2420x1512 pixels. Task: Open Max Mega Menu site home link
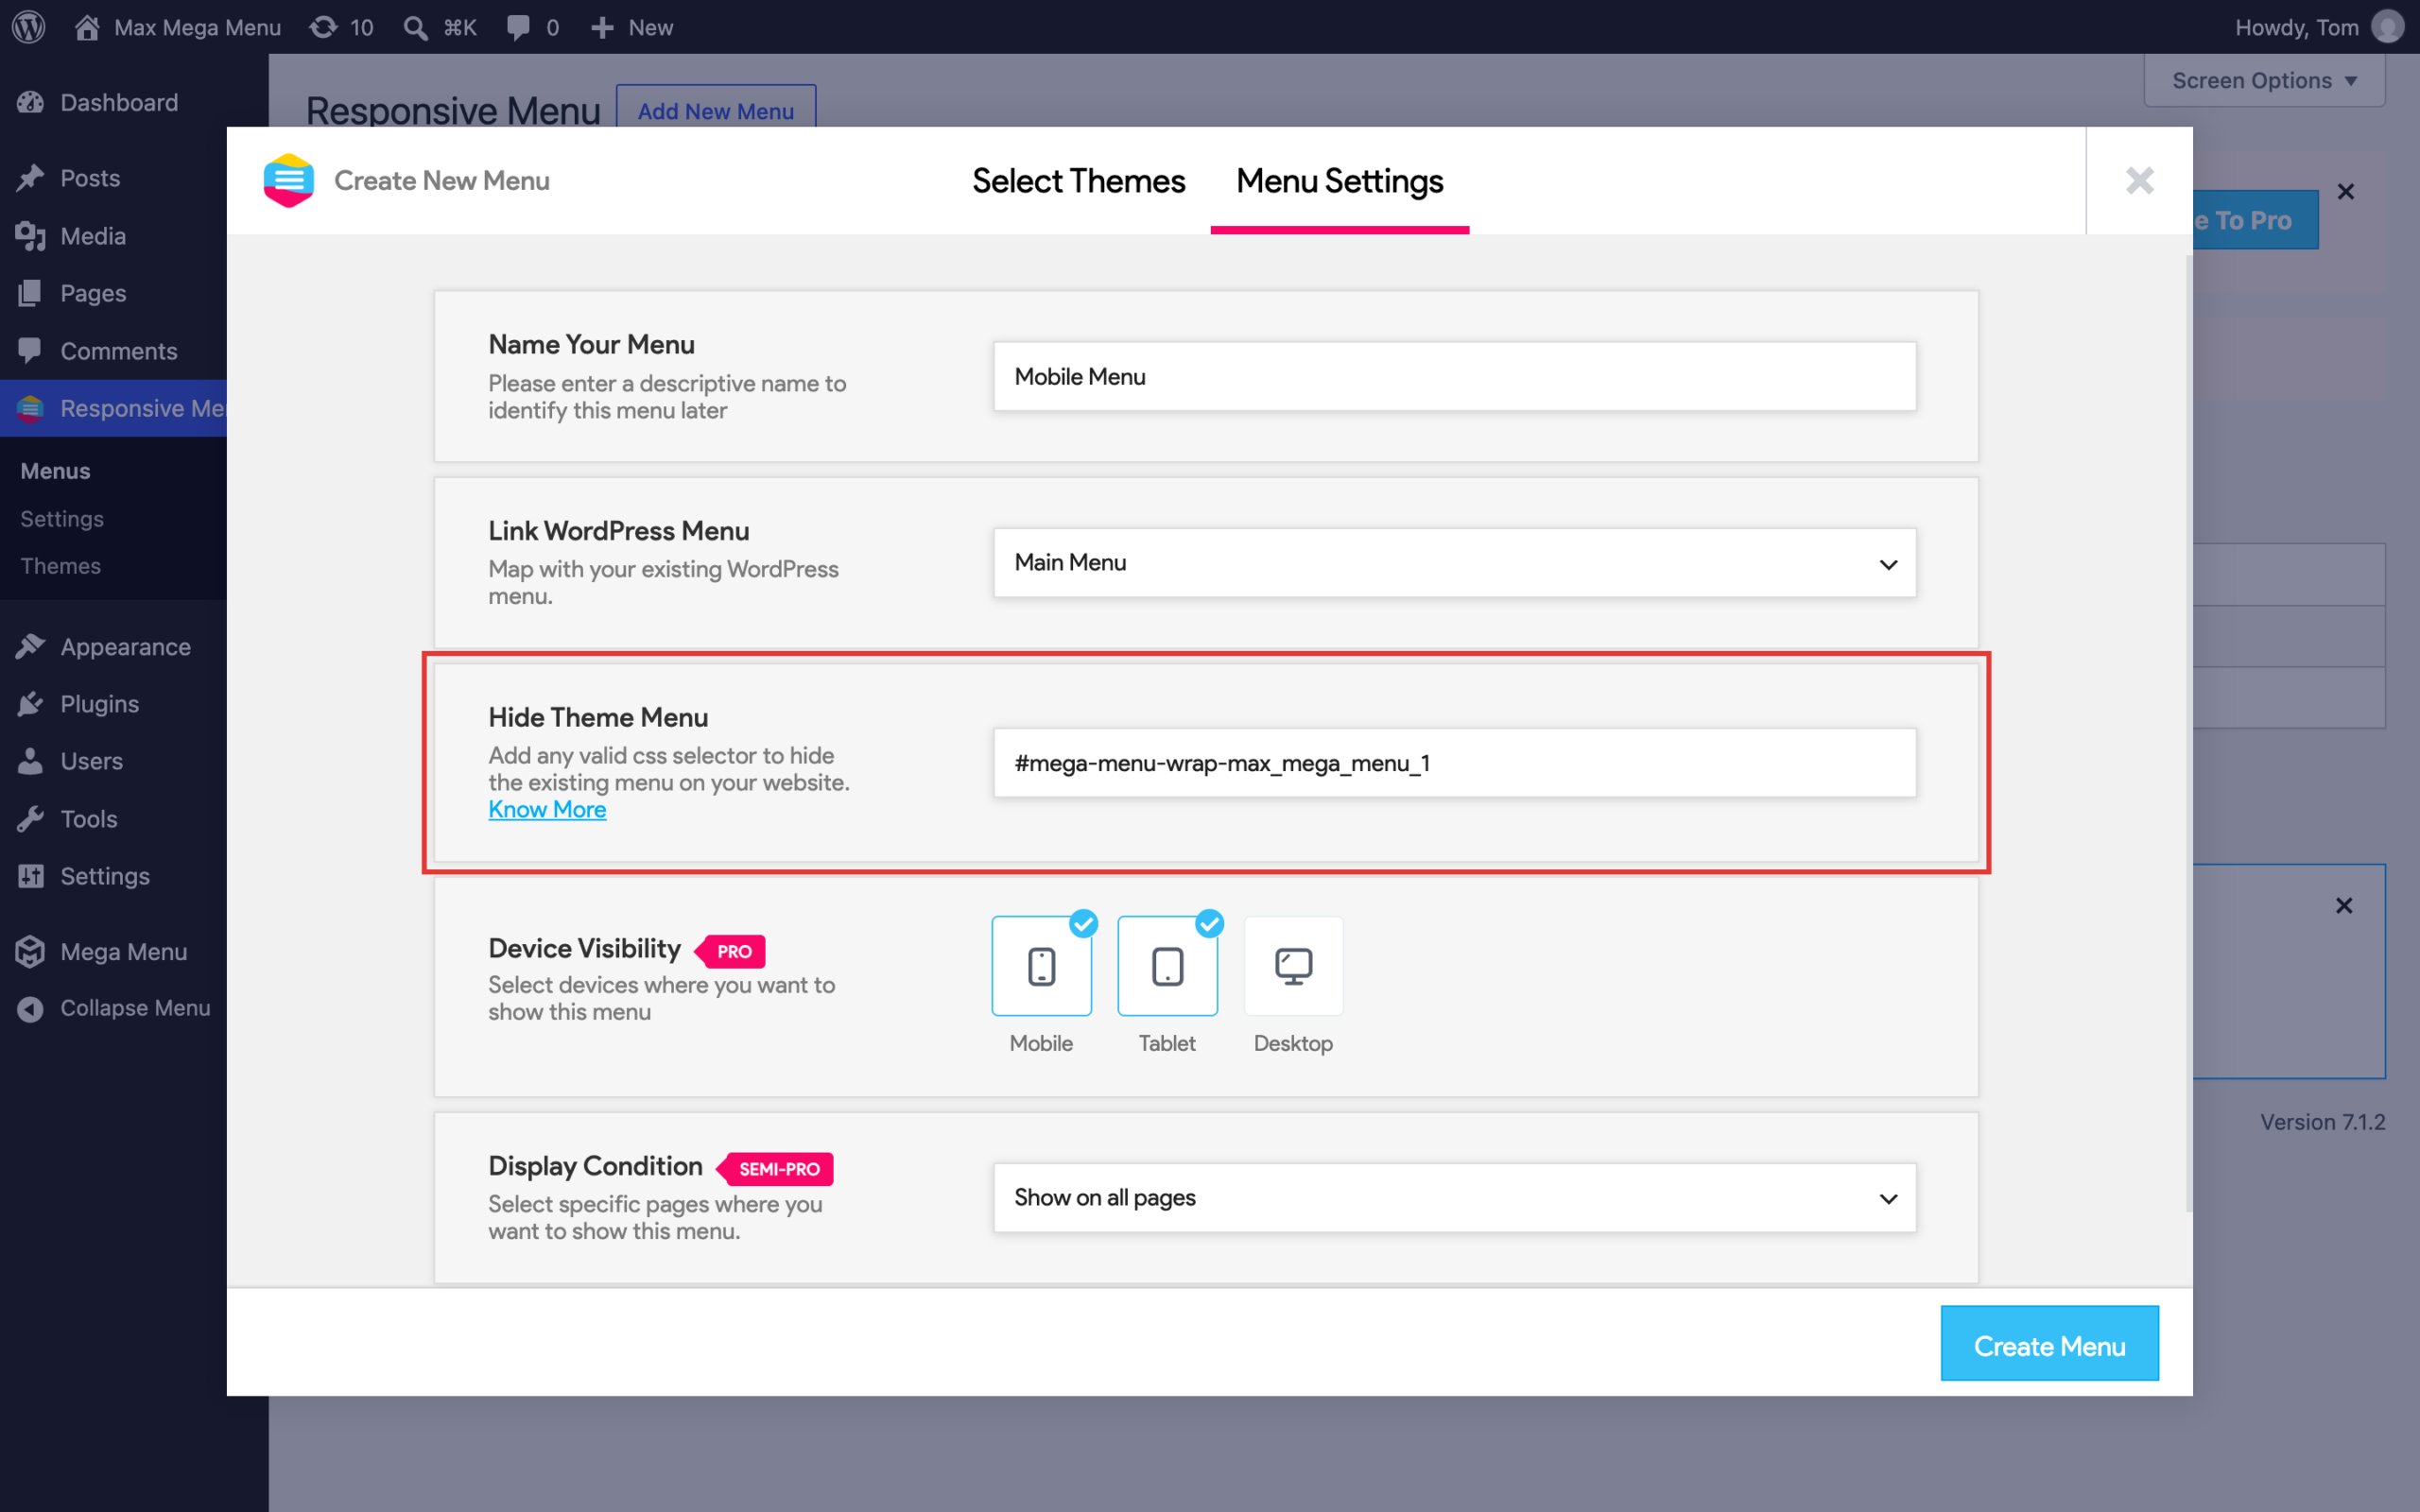point(178,27)
